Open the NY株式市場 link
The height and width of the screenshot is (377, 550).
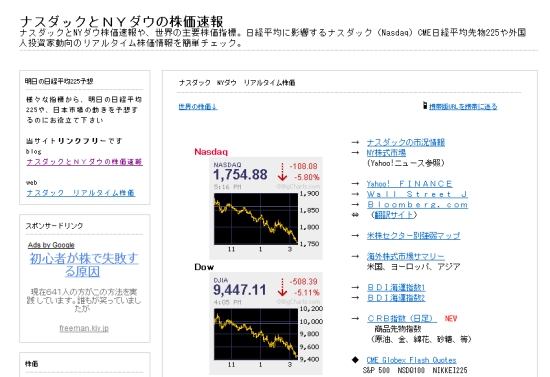coord(386,153)
